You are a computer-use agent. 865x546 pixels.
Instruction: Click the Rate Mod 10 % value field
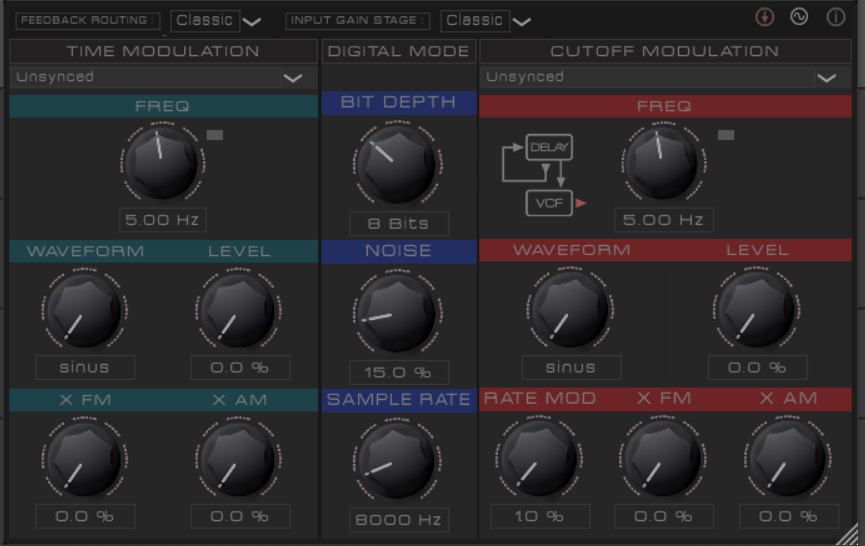tap(540, 516)
